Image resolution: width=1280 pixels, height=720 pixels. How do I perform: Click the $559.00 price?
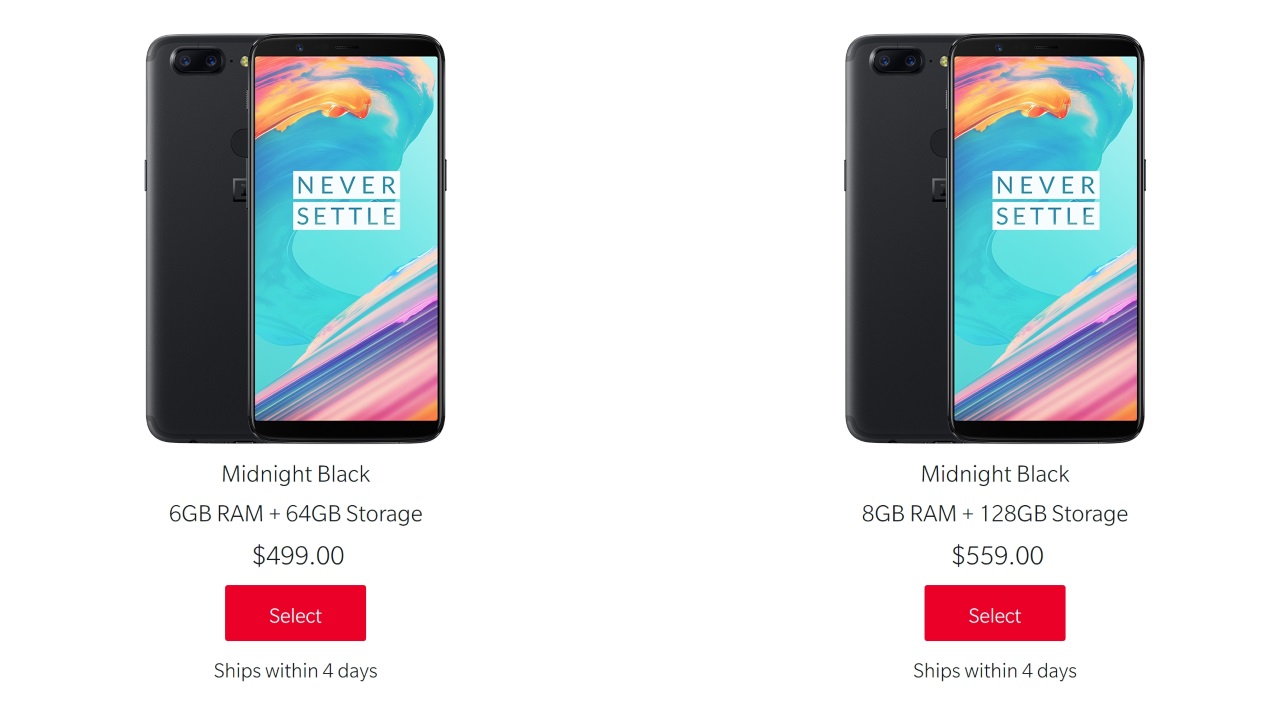[x=997, y=556]
